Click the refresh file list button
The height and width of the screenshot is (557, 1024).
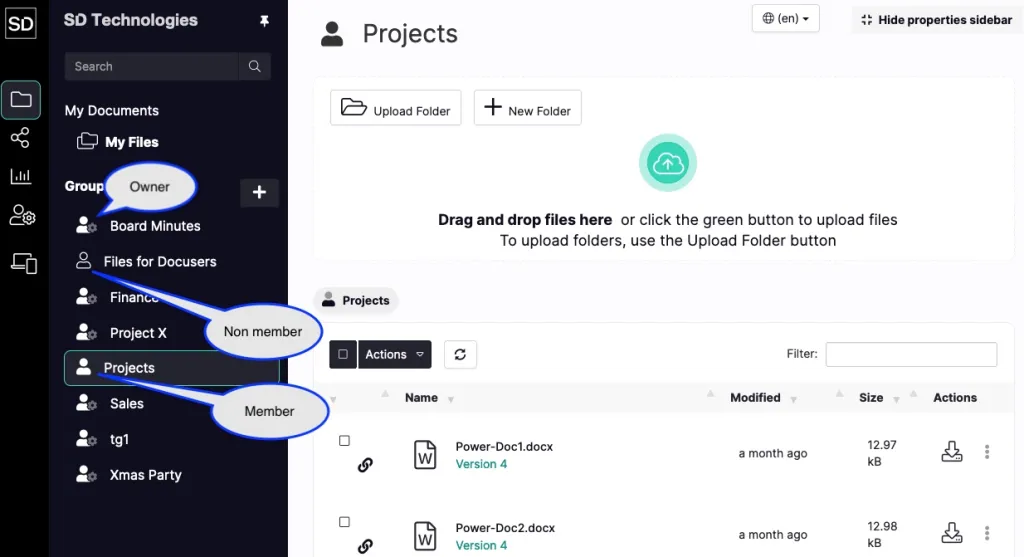(x=460, y=354)
